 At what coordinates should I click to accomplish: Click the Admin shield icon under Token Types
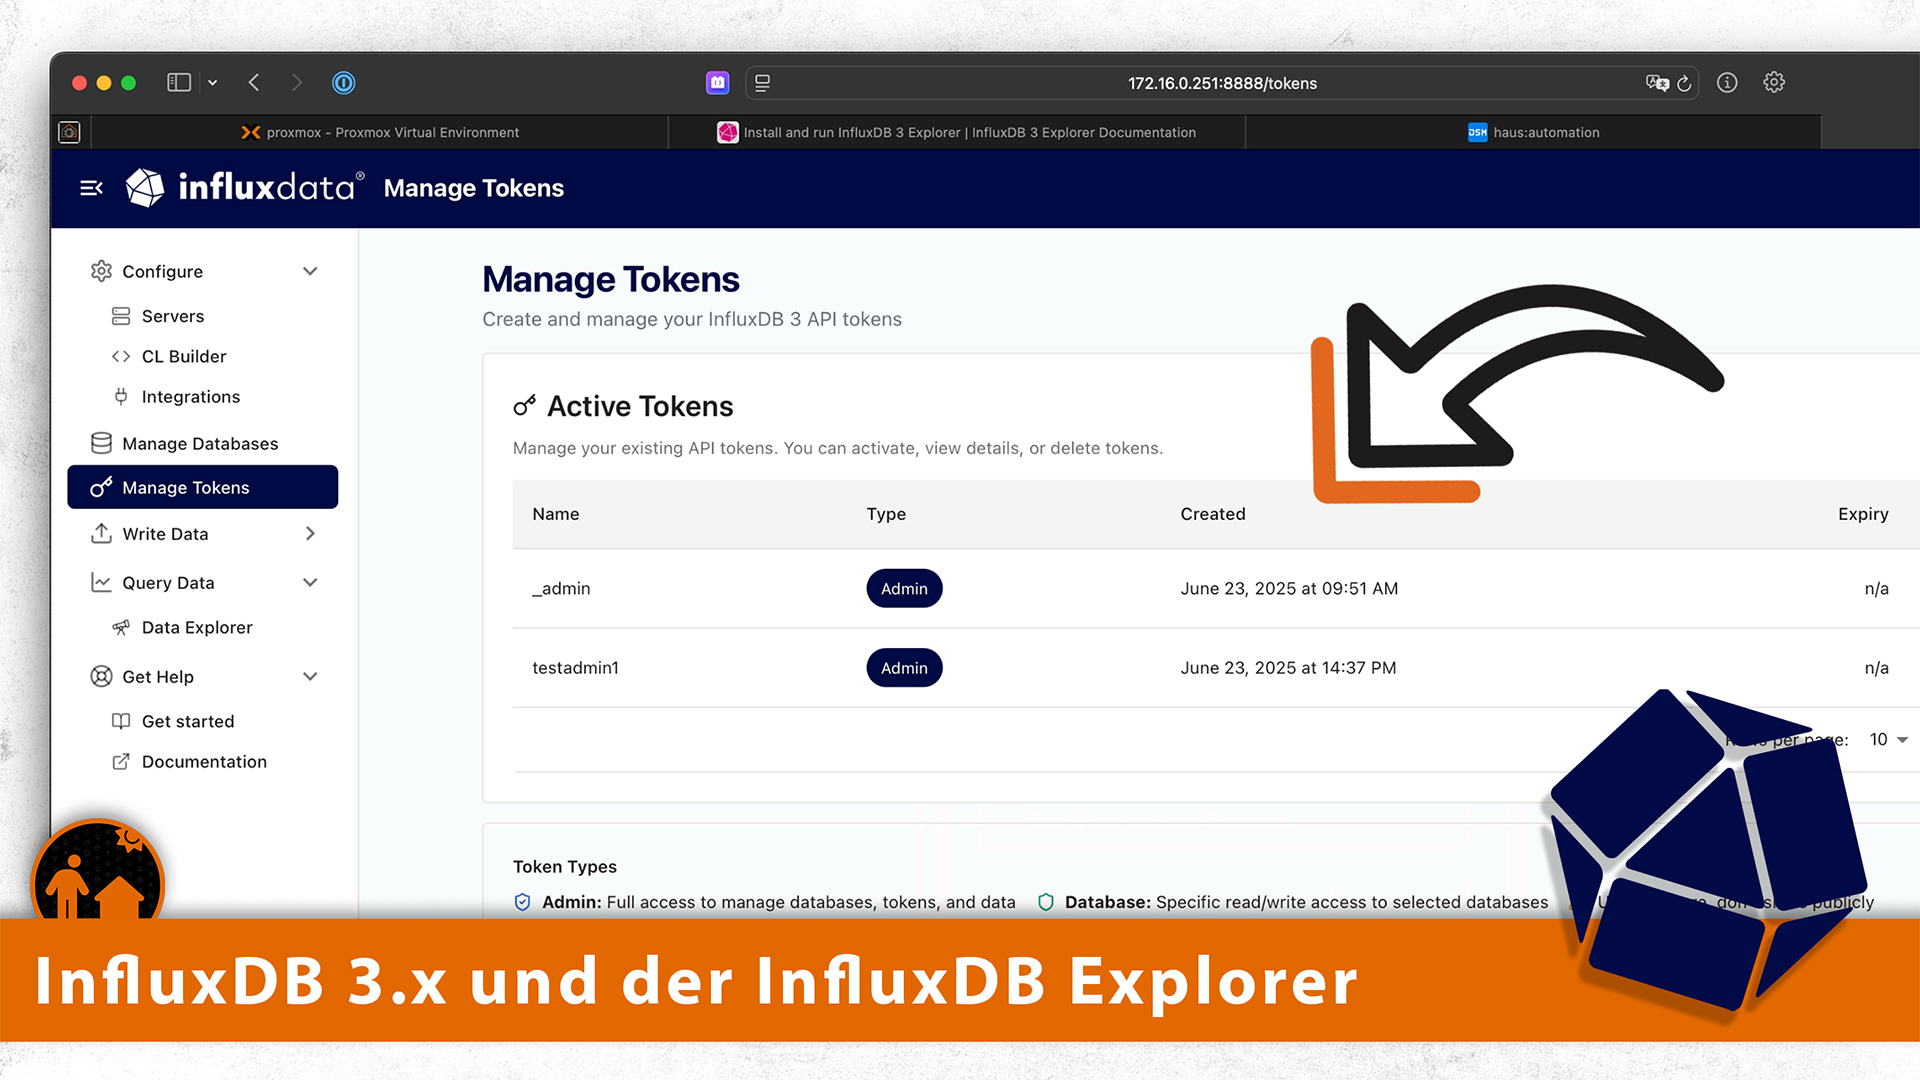522,902
